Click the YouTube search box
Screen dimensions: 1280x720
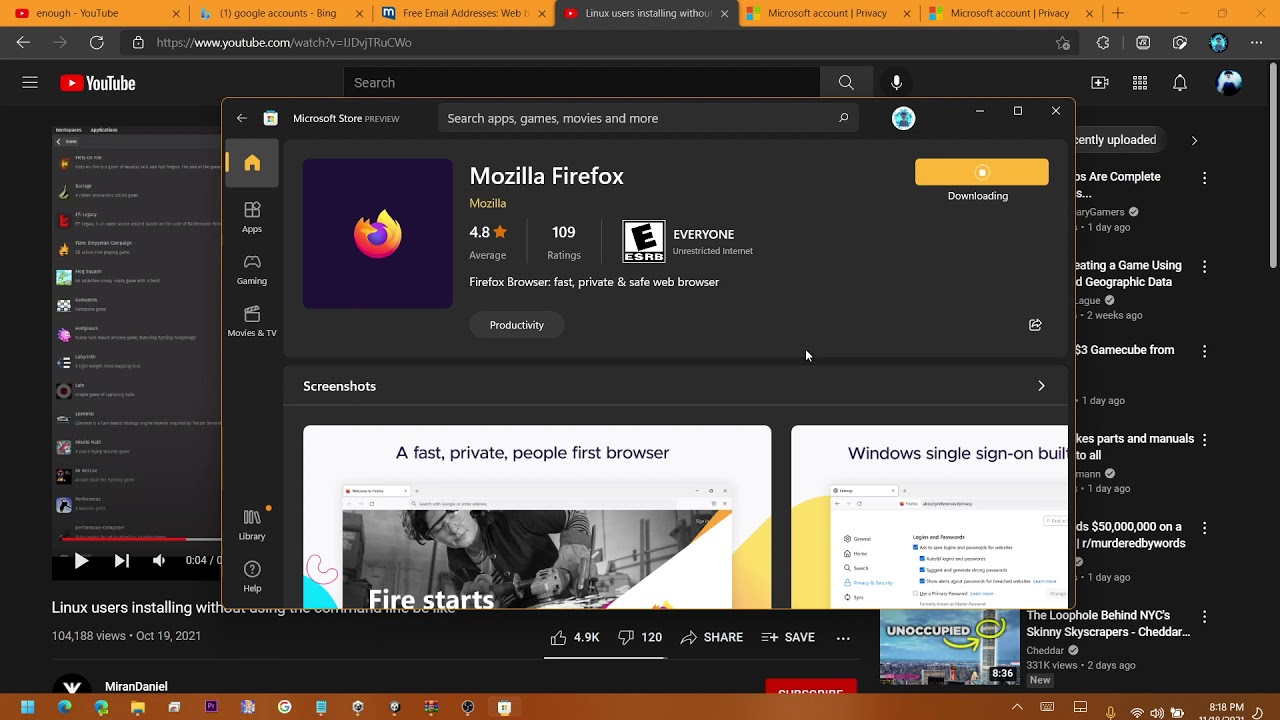[582, 83]
